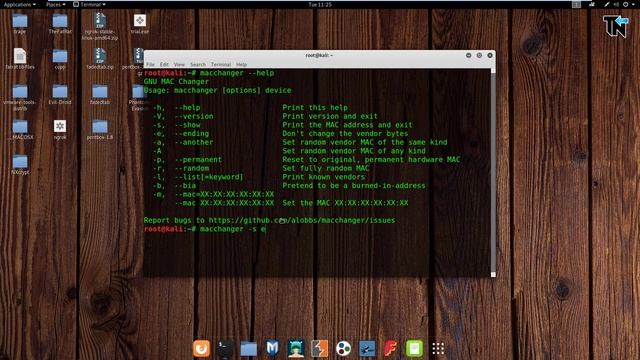Open the terminal File menu
The width and height of the screenshot is (640, 360).
[x=150, y=64]
